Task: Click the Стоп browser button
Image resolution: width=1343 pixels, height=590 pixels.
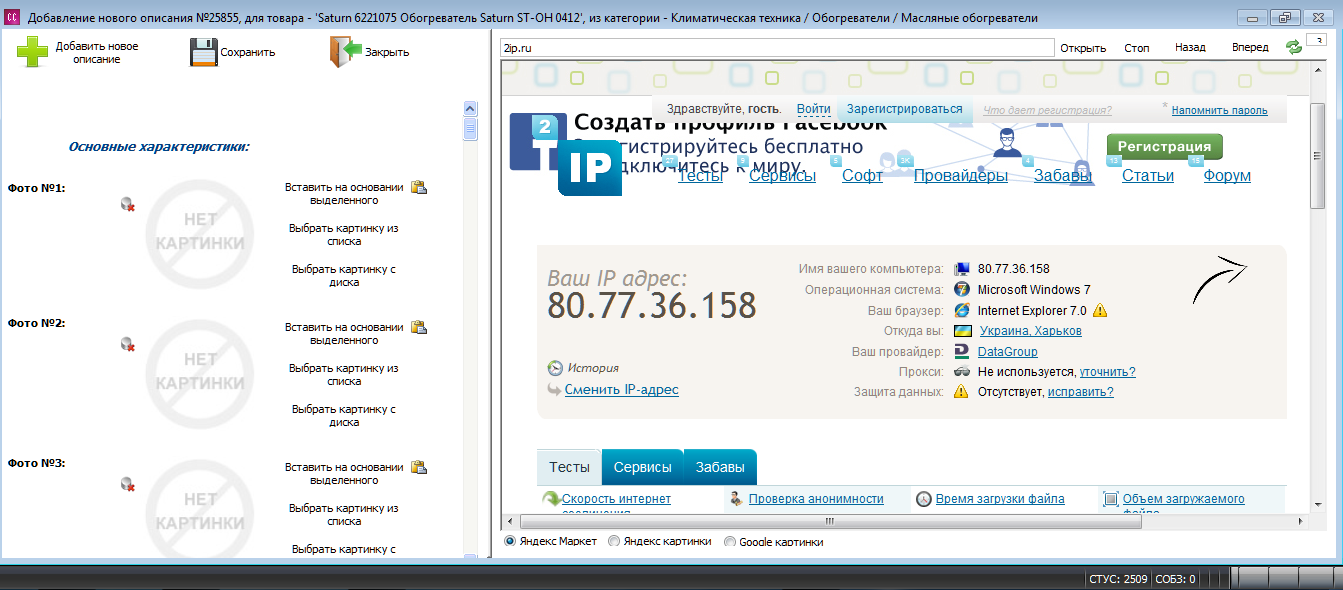Action: click(1137, 48)
